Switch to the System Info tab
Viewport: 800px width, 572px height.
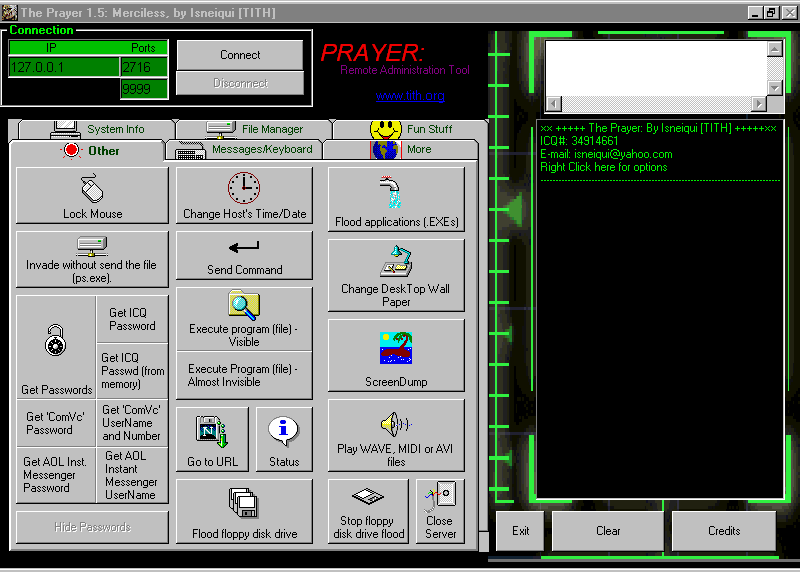92,129
